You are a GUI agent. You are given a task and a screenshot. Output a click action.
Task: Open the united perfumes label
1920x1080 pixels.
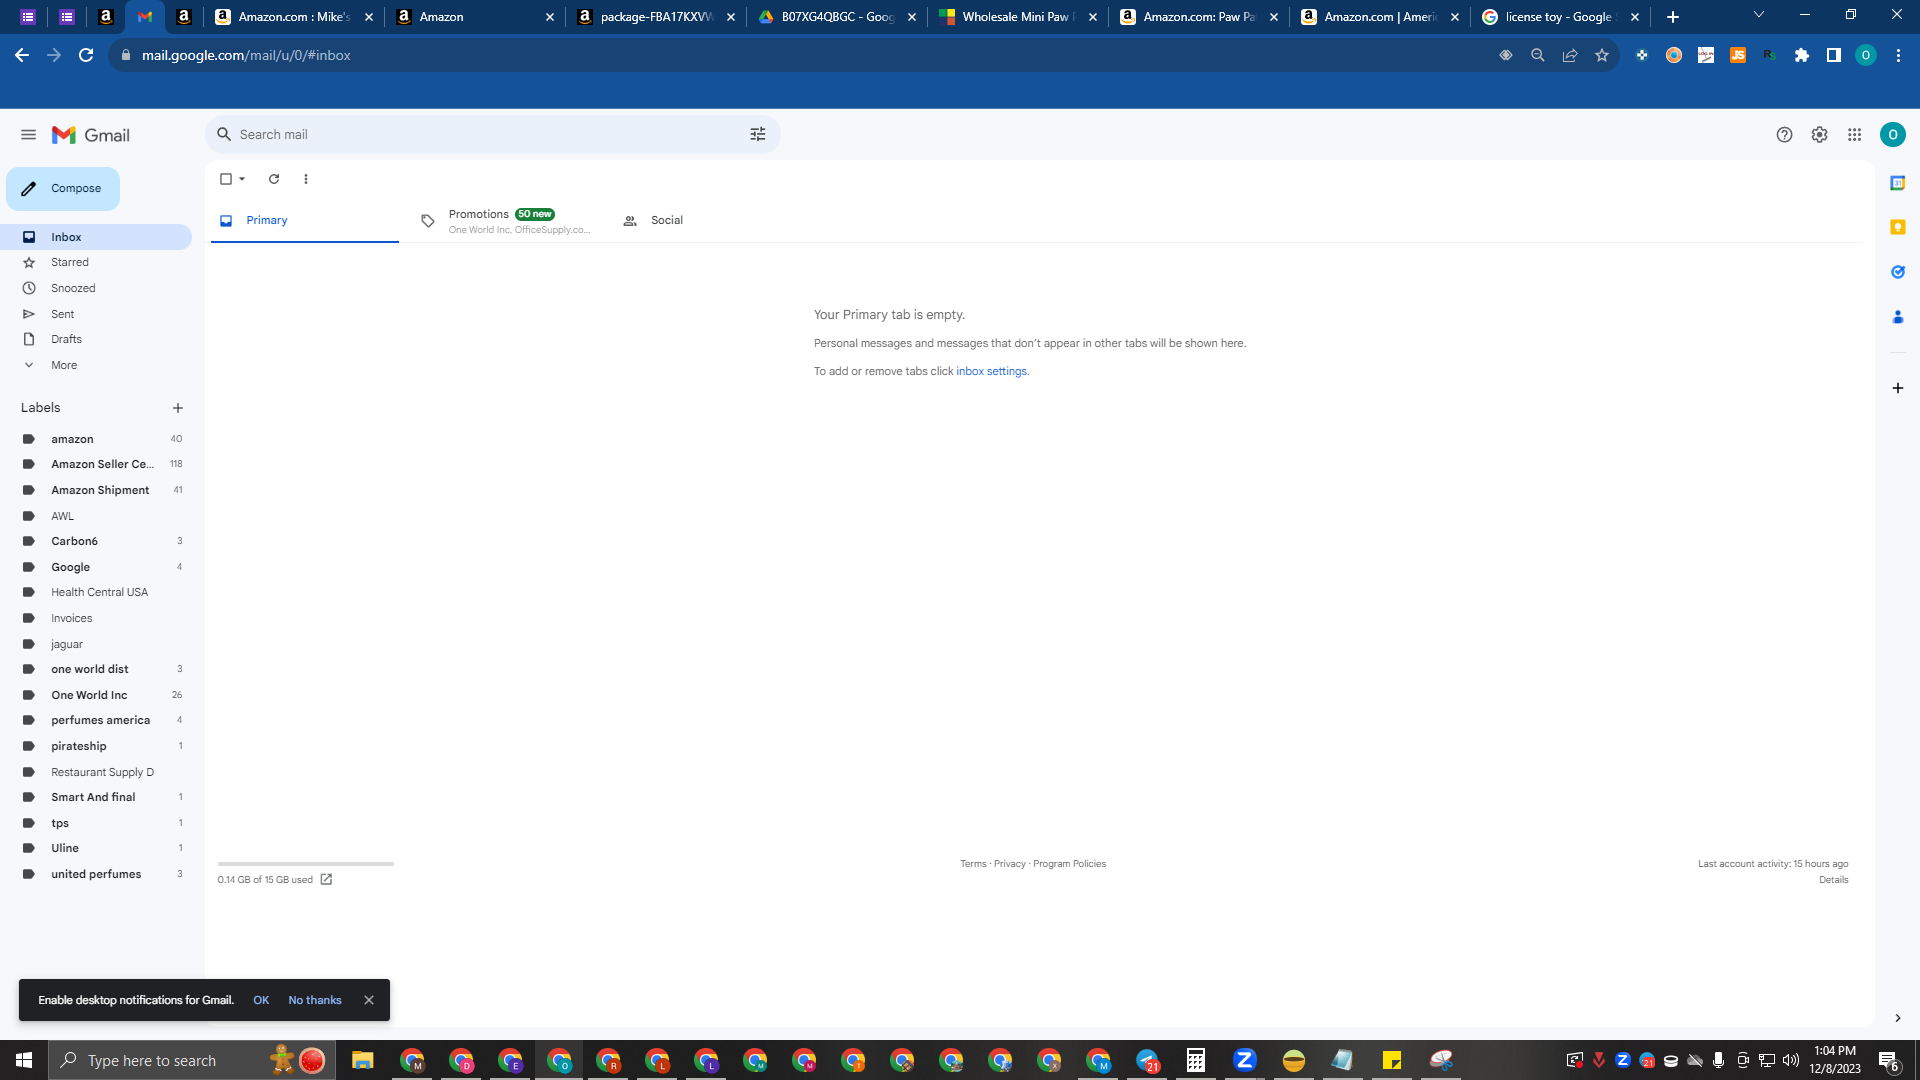pyautogui.click(x=96, y=874)
